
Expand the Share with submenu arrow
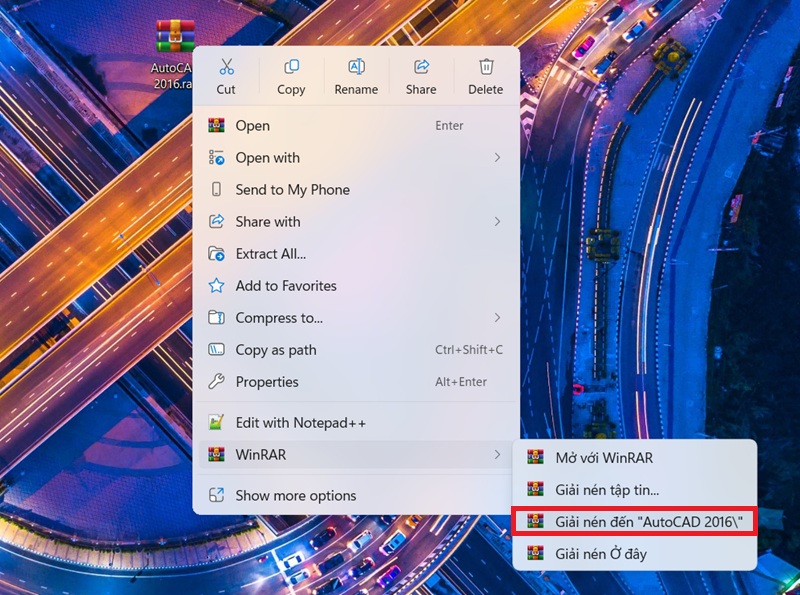tap(497, 222)
